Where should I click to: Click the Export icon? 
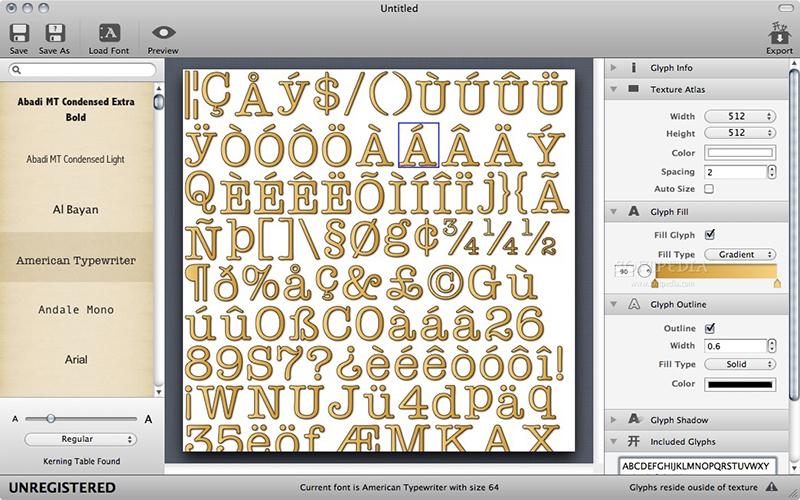coord(779,34)
